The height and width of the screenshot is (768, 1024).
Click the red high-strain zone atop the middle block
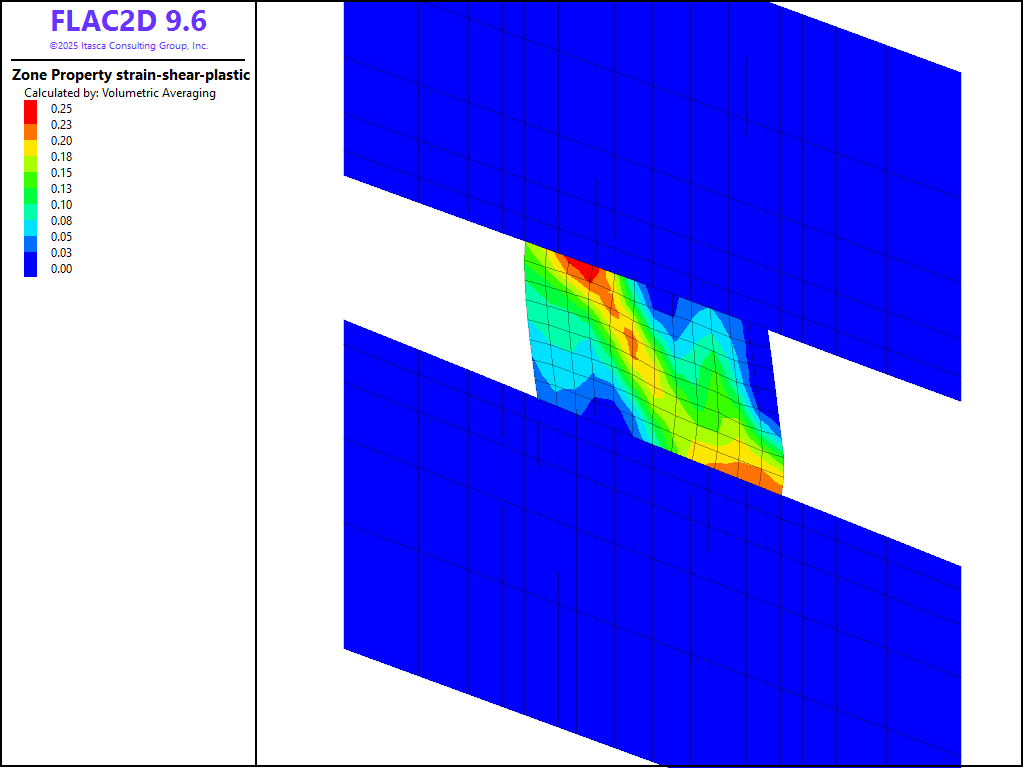click(579, 266)
